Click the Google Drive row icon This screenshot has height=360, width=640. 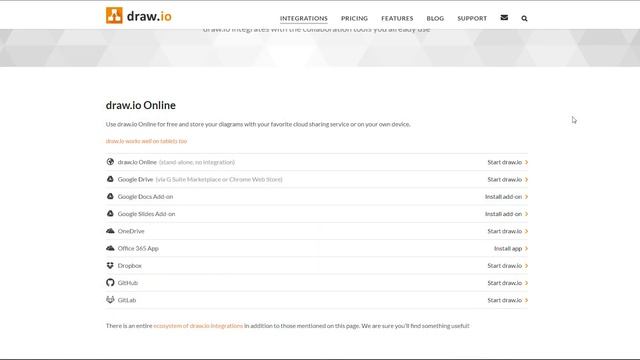coord(110,179)
